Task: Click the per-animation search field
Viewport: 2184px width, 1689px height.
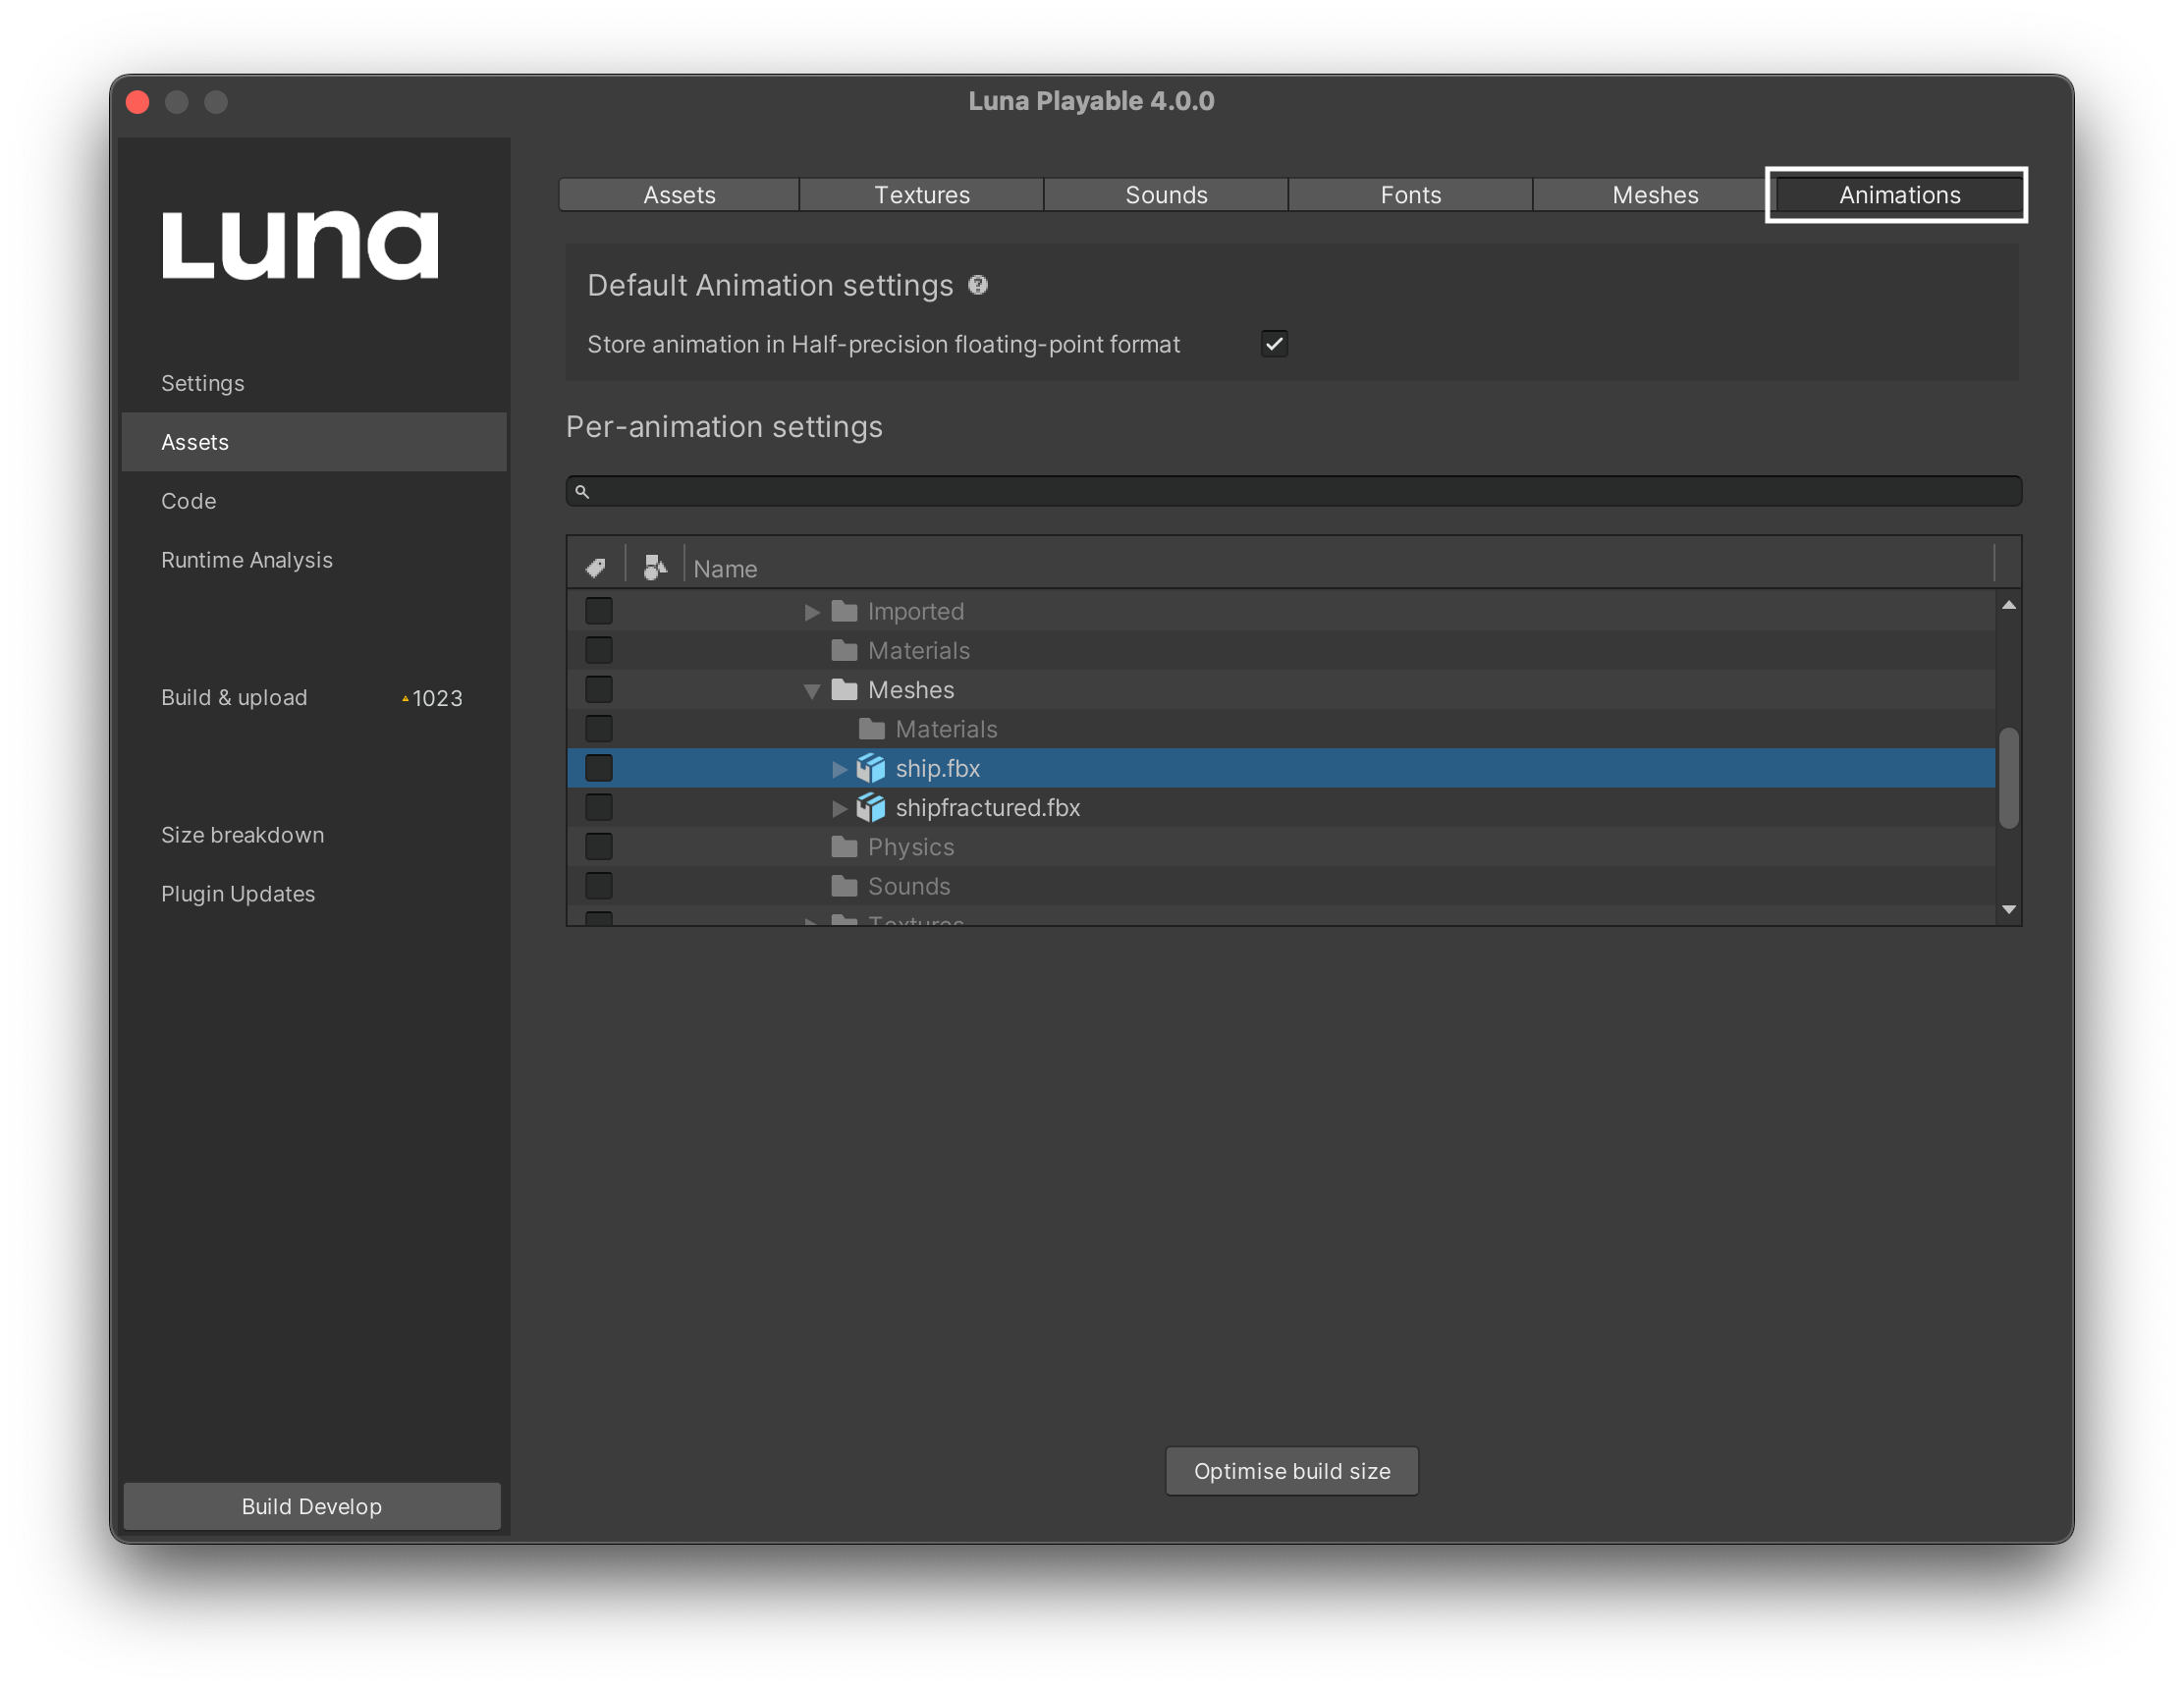Action: click(x=1294, y=491)
